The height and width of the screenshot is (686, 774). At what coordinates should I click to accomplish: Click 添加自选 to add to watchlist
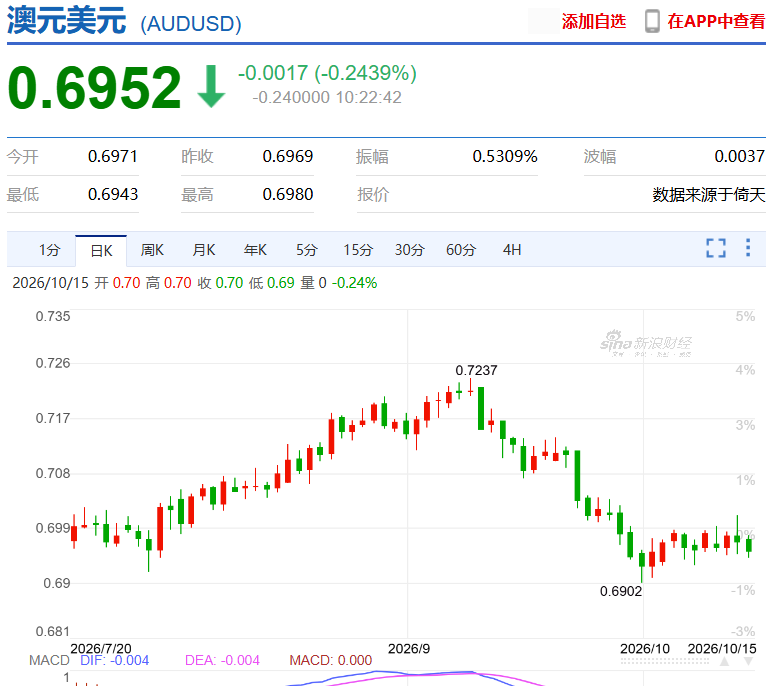(594, 21)
